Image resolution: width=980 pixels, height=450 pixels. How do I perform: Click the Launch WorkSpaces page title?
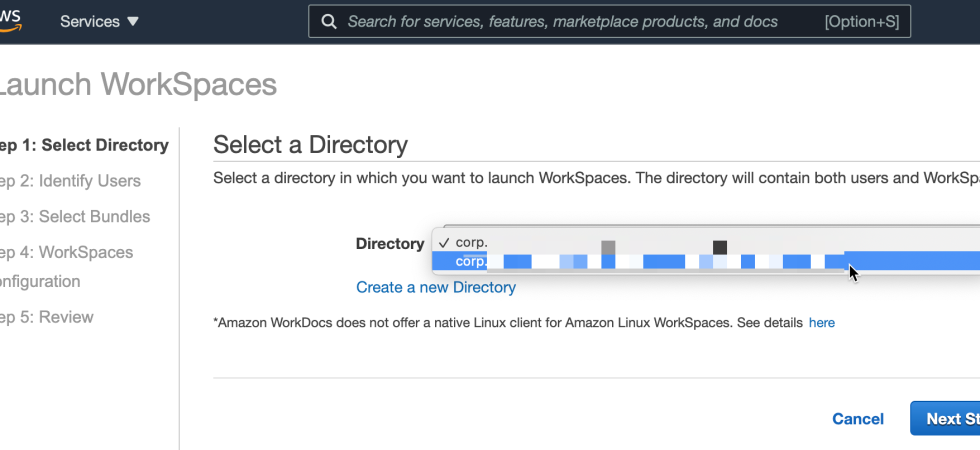[138, 84]
